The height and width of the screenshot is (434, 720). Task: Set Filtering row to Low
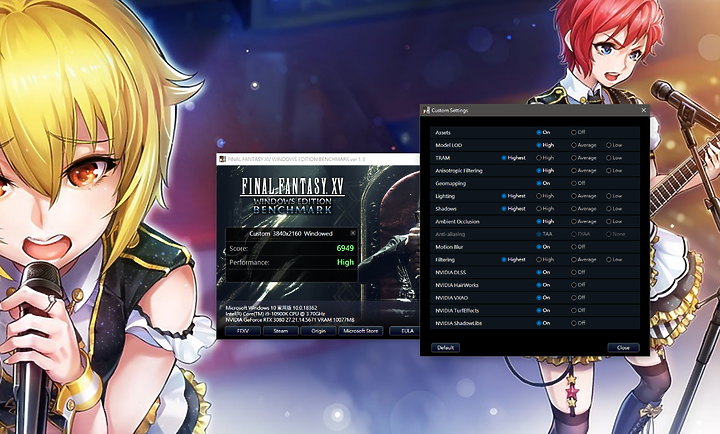(x=614, y=259)
